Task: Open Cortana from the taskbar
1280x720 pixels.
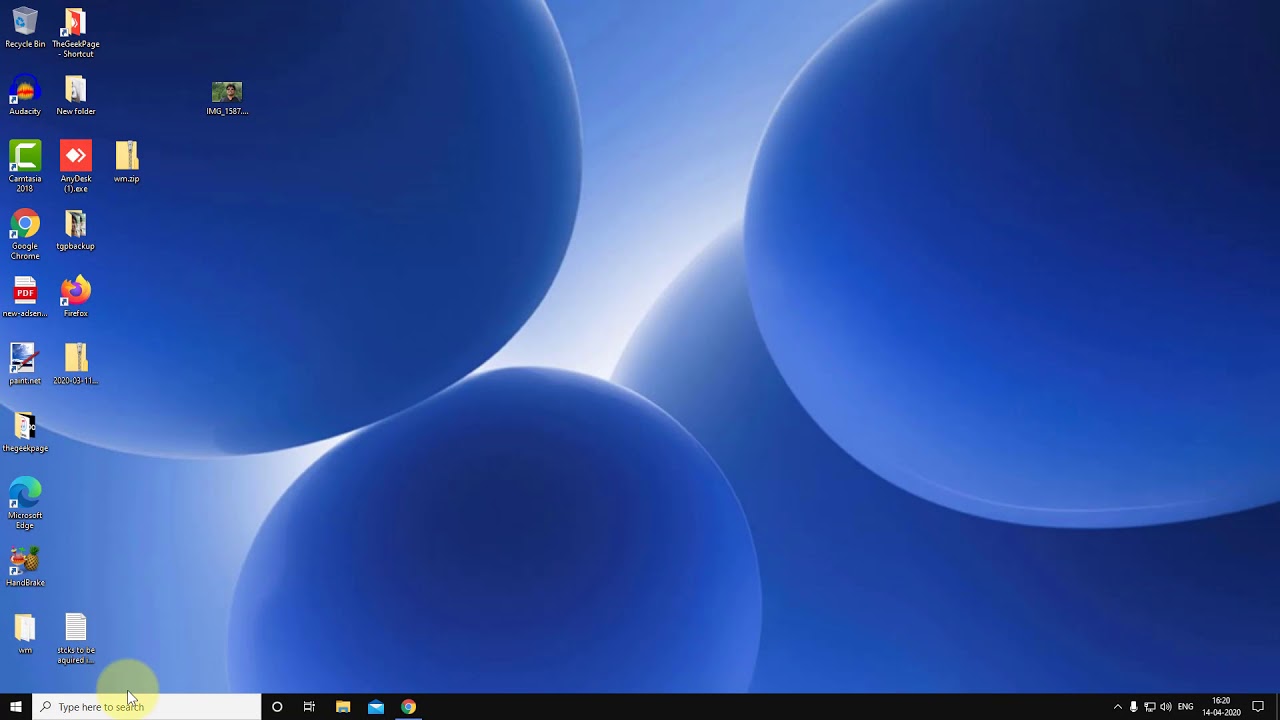Action: click(277, 707)
